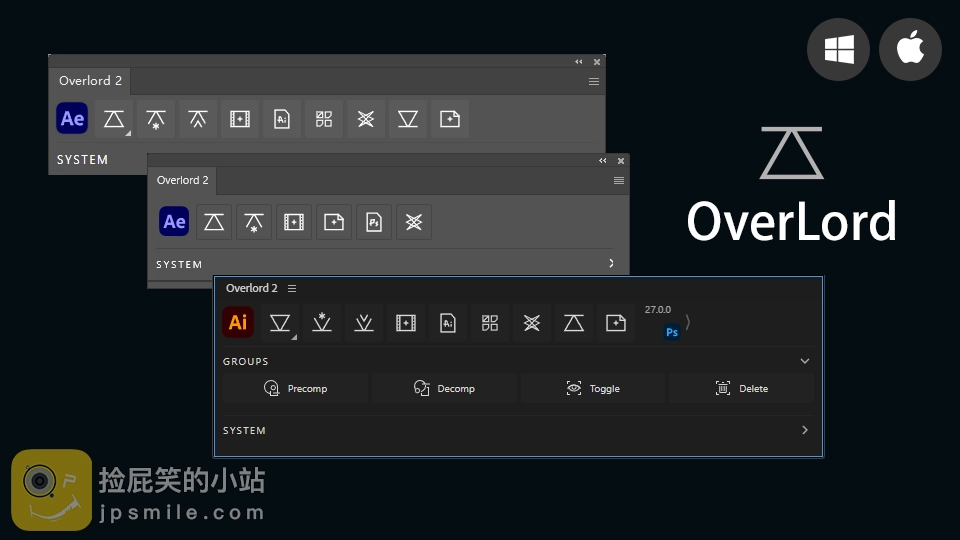This screenshot has width=960, height=540.
Task: Open the hamburger menu of the top panel
Action: coord(594,81)
